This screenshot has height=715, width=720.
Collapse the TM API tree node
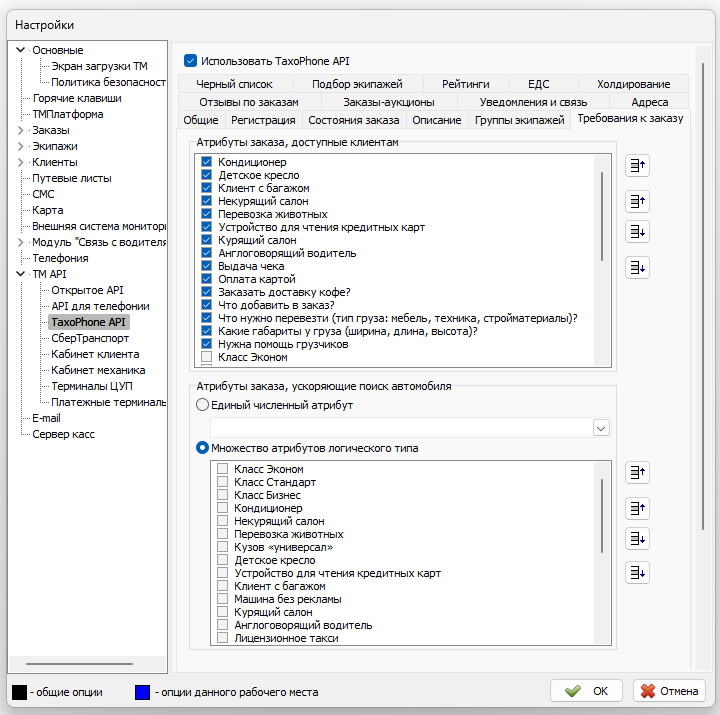click(20, 274)
